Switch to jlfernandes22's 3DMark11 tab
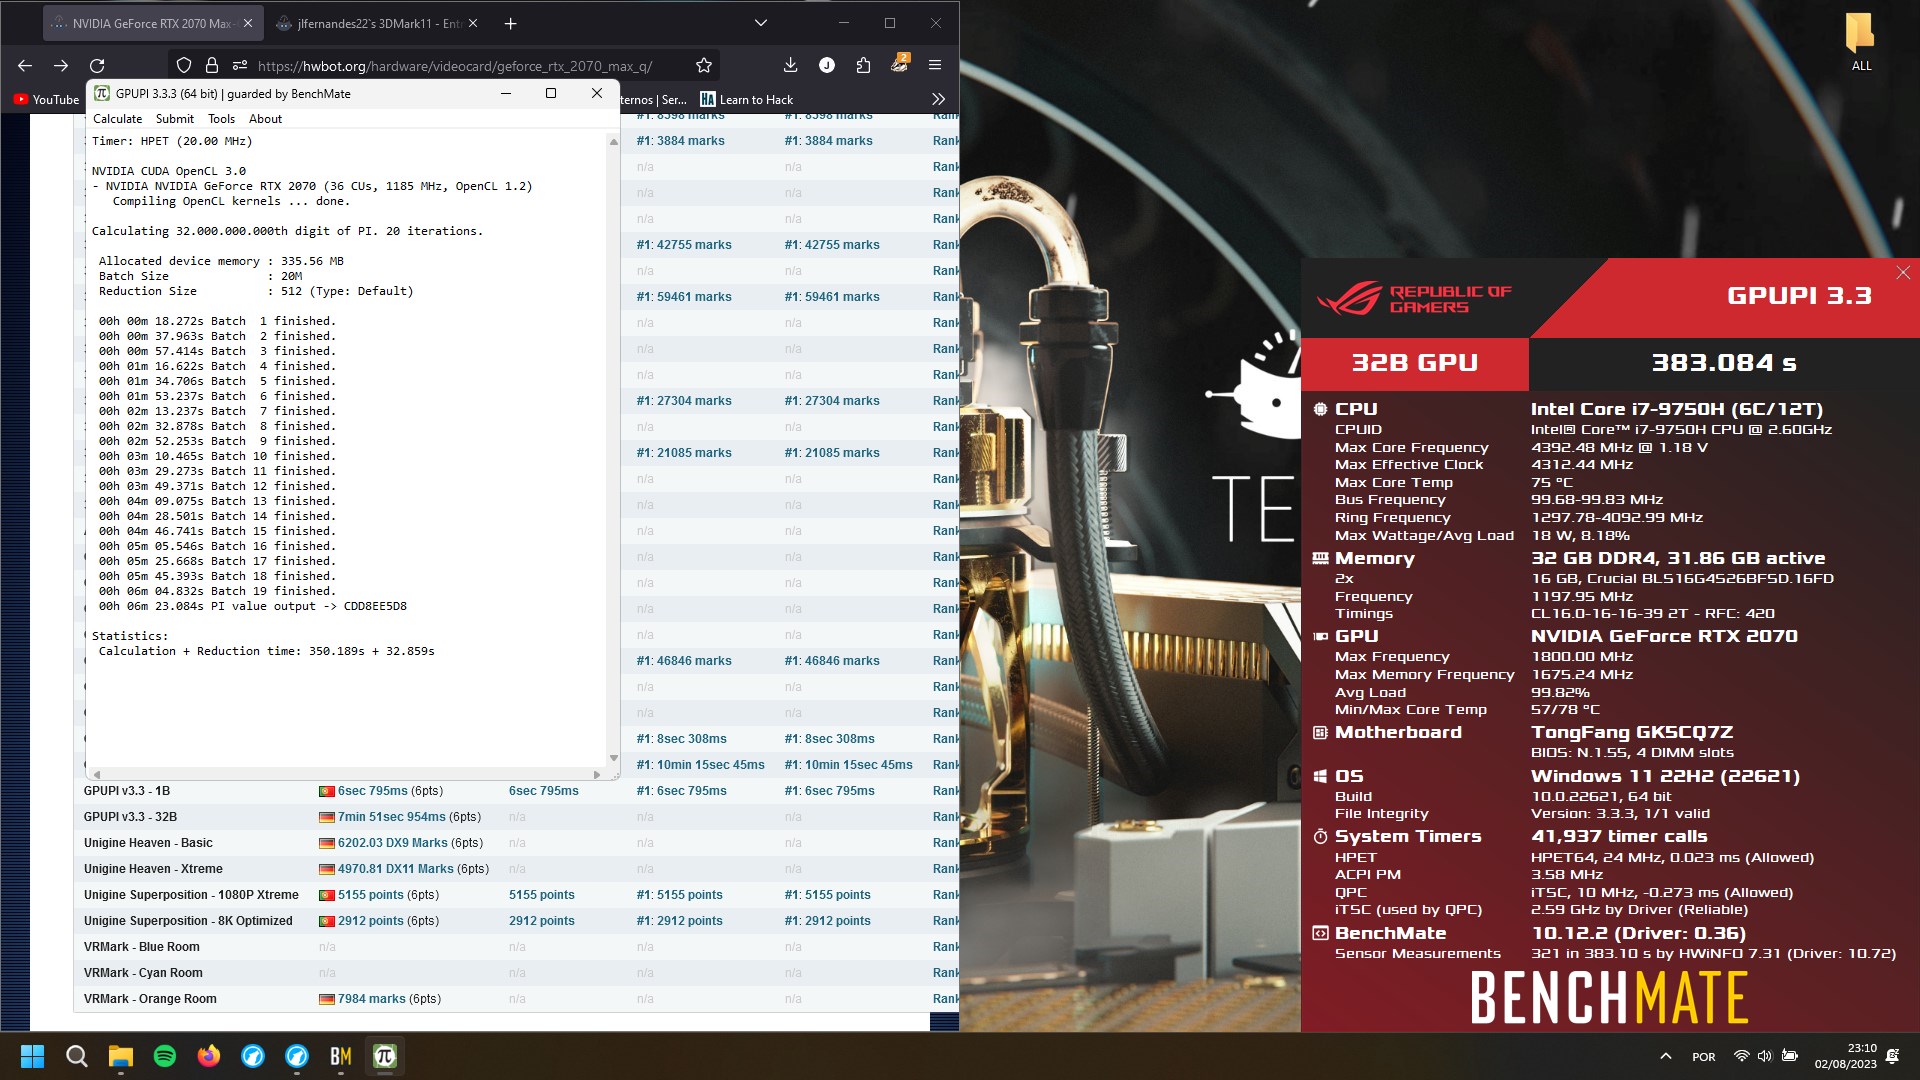Viewport: 1920px width, 1080px height. 379,23
